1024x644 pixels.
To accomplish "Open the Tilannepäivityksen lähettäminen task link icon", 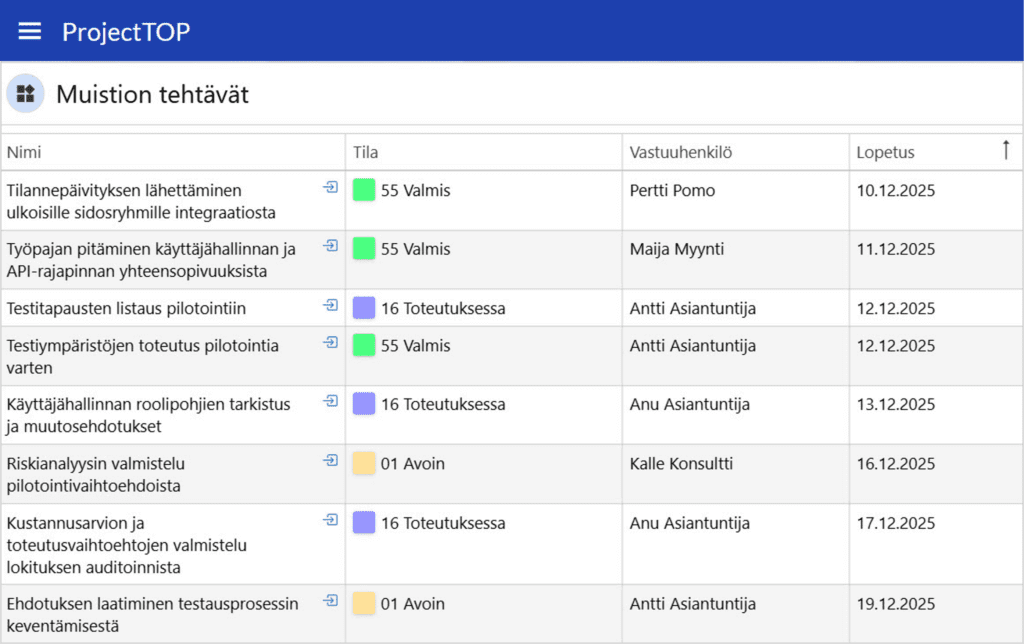I will [x=330, y=187].
